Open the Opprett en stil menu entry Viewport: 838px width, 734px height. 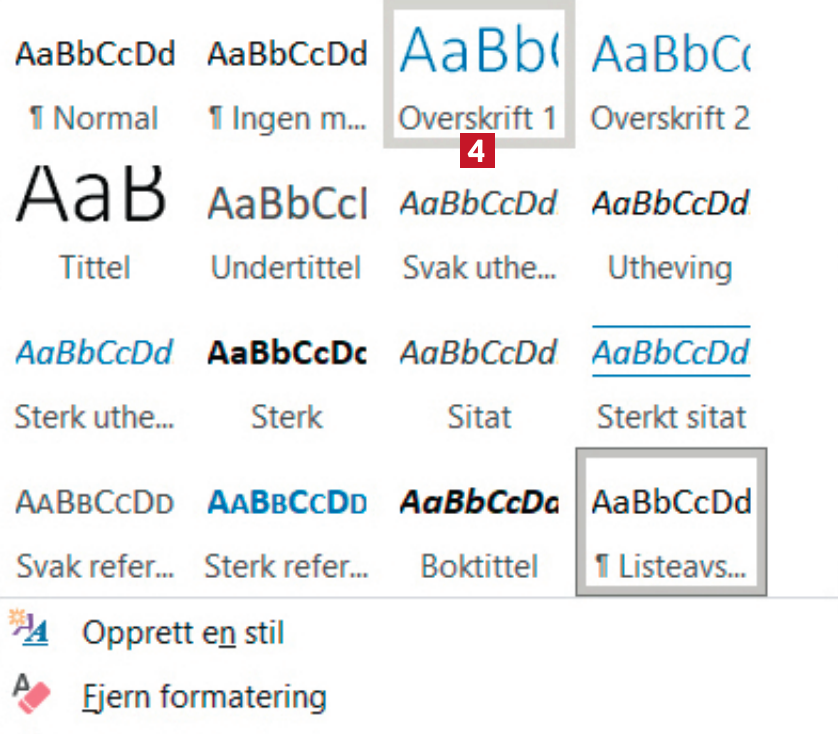point(183,633)
